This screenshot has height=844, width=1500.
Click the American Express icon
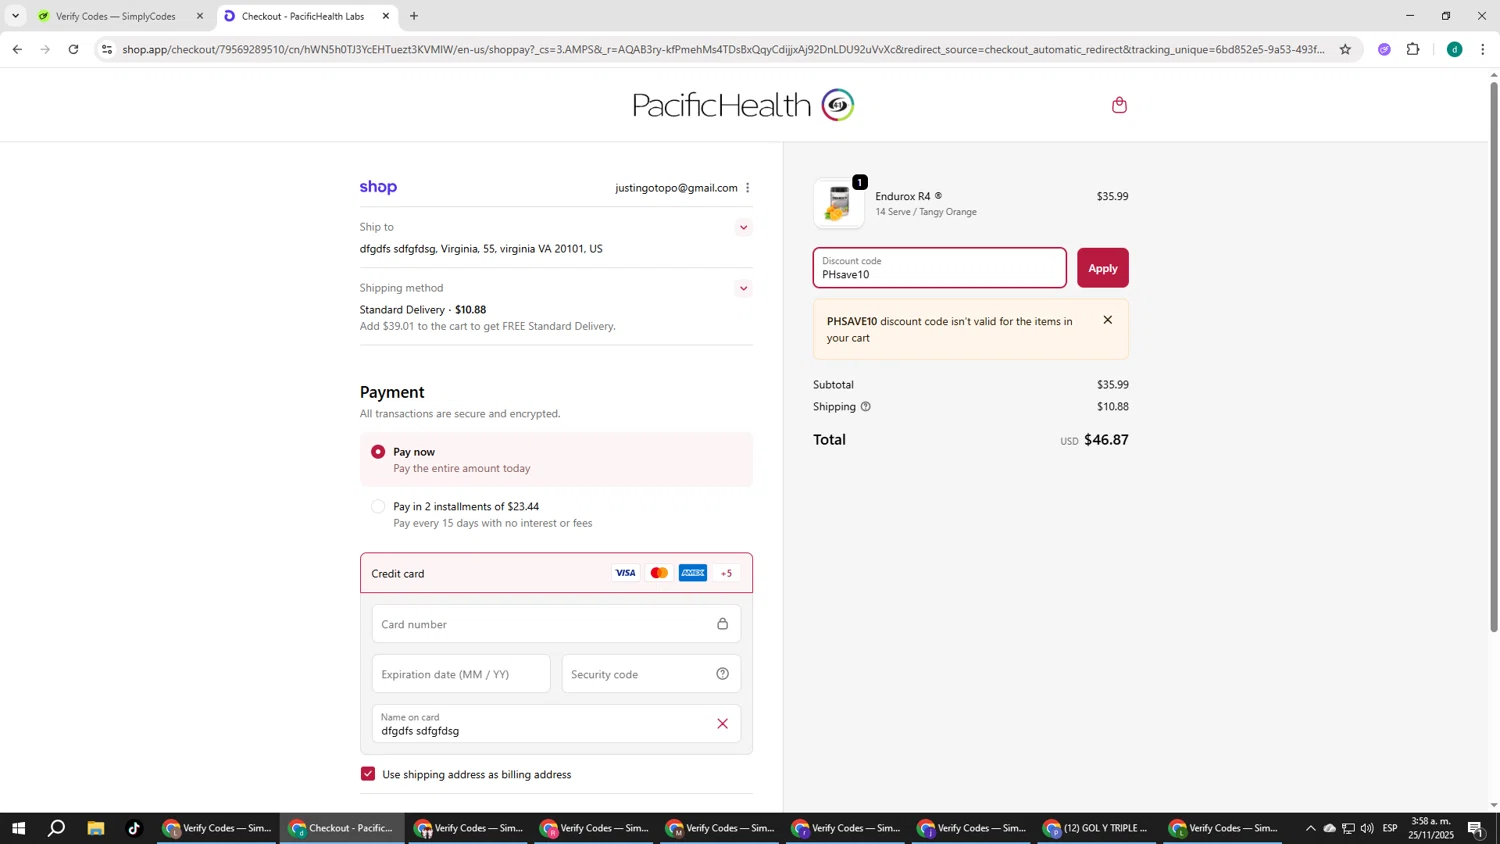693,573
